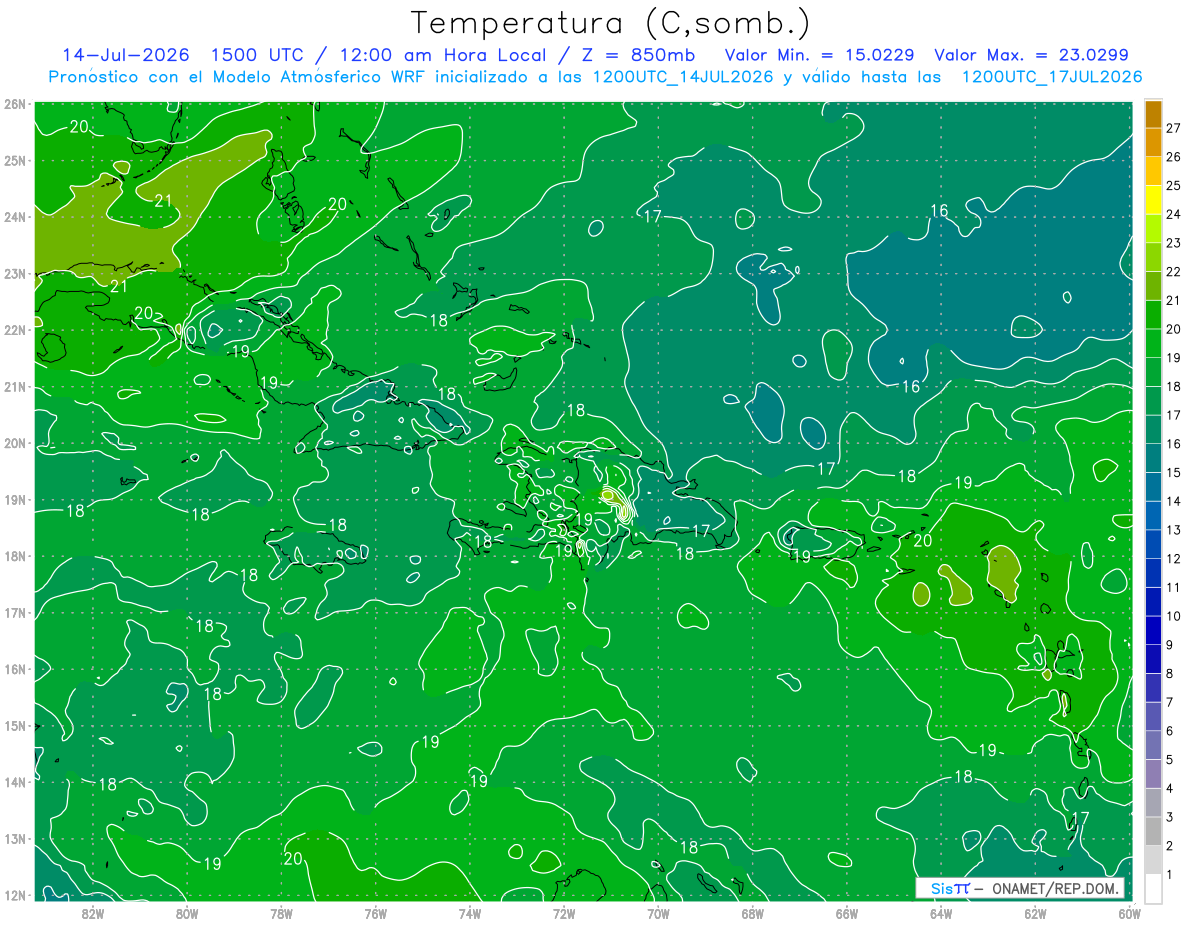
Task: Click the color scale label "24"
Action: point(1174,214)
